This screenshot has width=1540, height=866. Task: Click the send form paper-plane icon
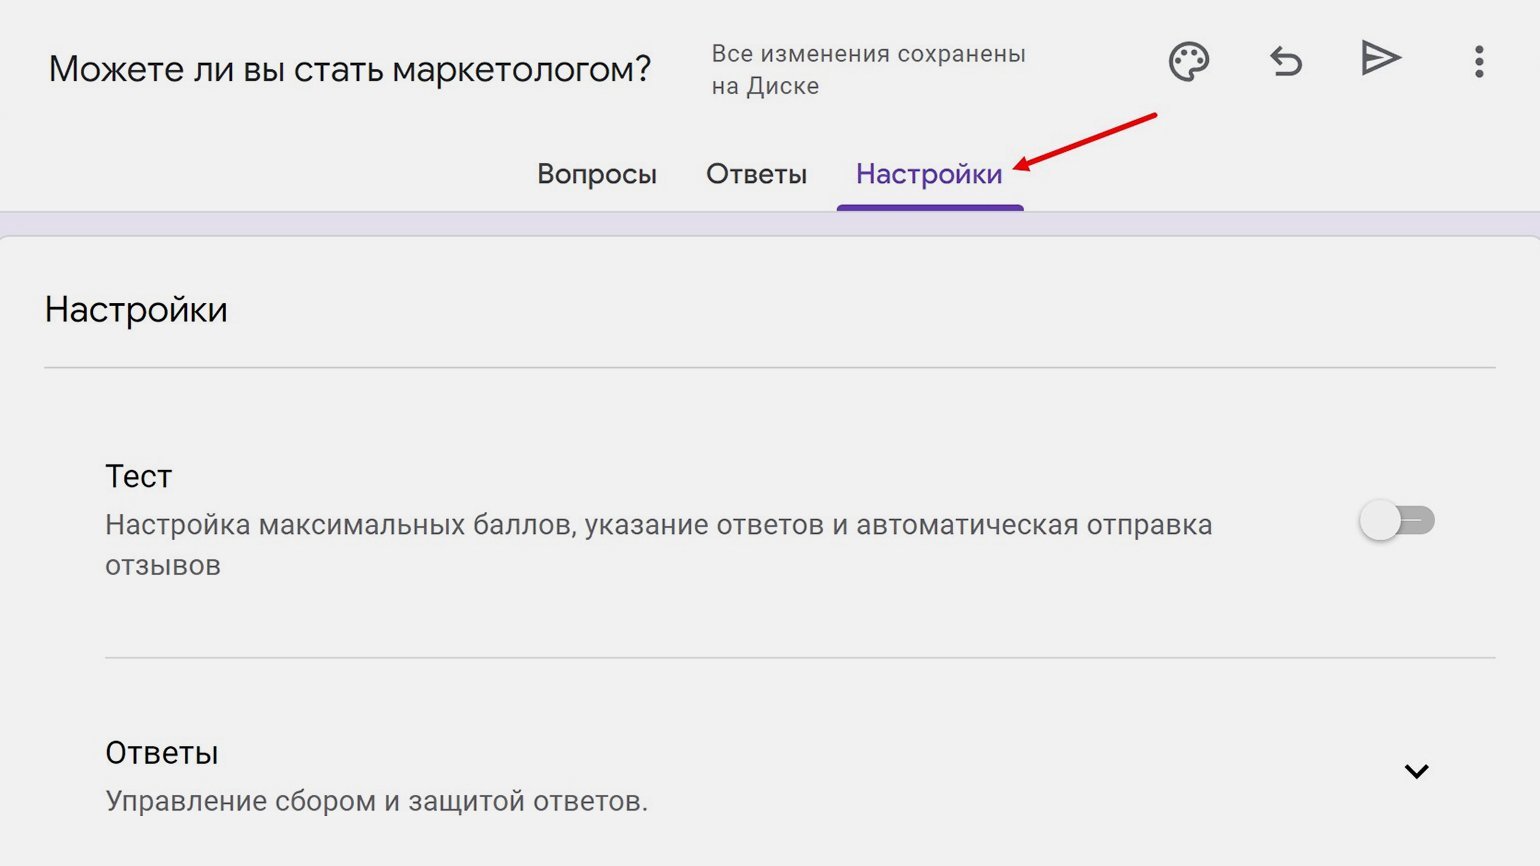1381,59
